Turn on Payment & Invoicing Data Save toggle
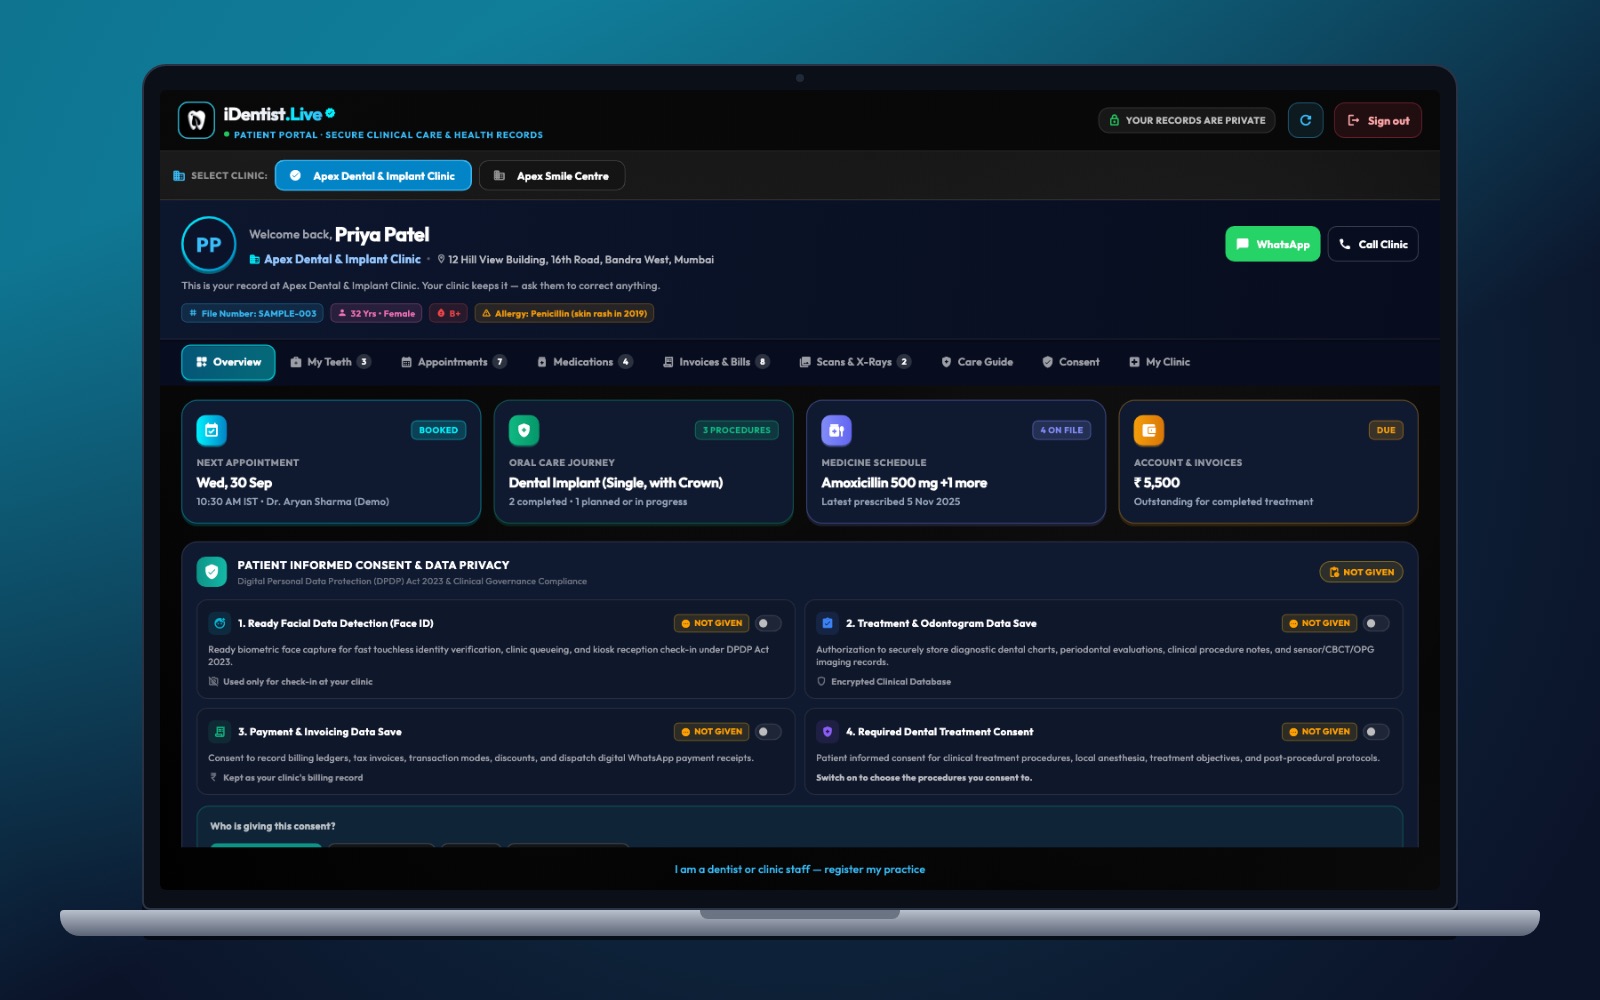The height and width of the screenshot is (1000, 1600). coord(768,732)
